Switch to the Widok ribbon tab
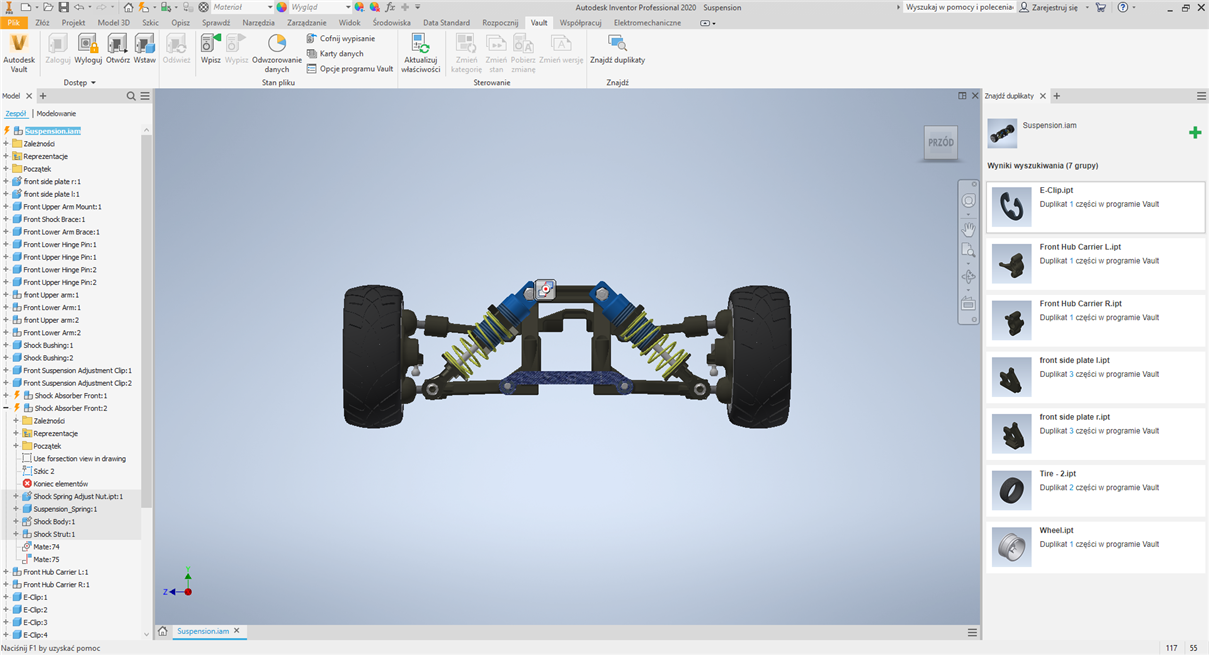Image resolution: width=1209 pixels, height=655 pixels. [350, 22]
